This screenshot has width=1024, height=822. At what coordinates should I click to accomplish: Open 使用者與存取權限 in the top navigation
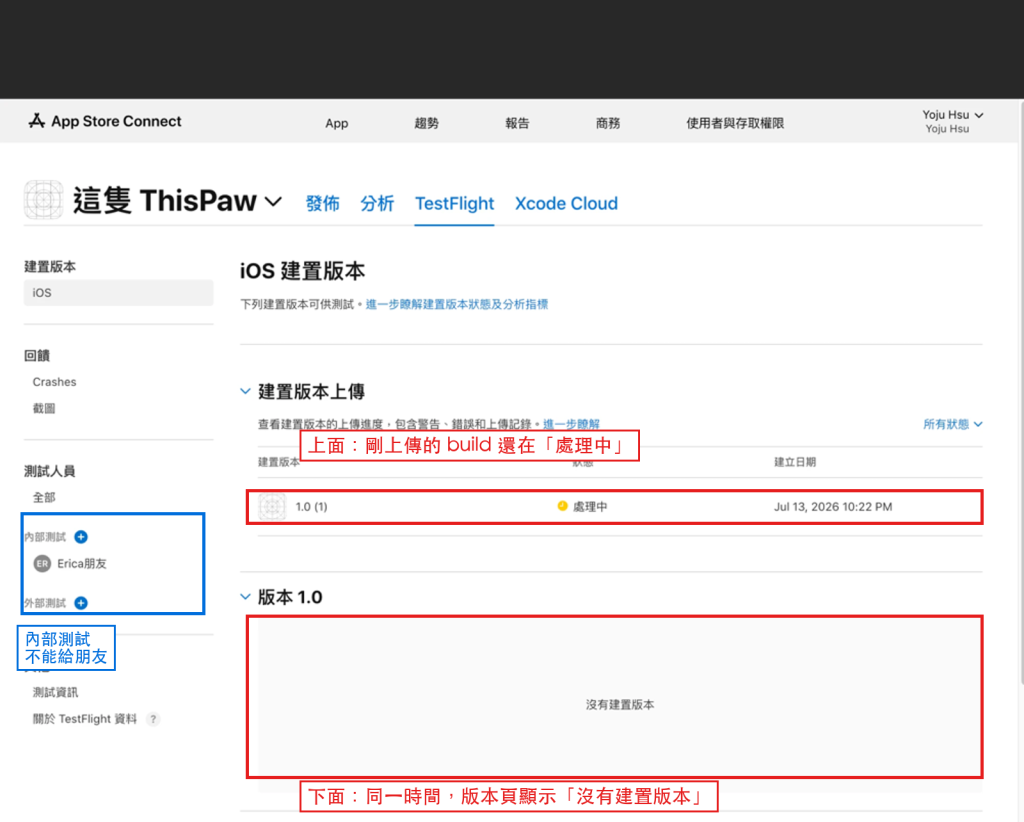click(735, 123)
